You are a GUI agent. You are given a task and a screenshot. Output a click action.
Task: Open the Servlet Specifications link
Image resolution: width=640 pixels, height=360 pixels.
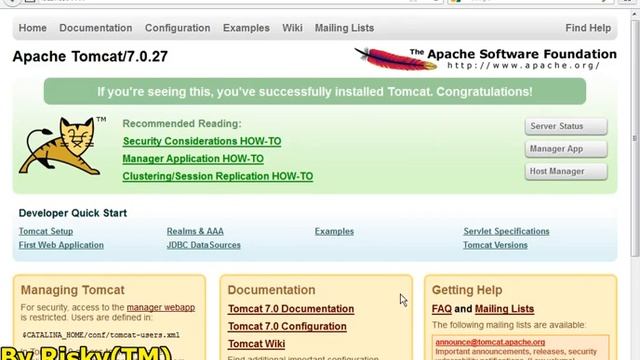tap(506, 231)
